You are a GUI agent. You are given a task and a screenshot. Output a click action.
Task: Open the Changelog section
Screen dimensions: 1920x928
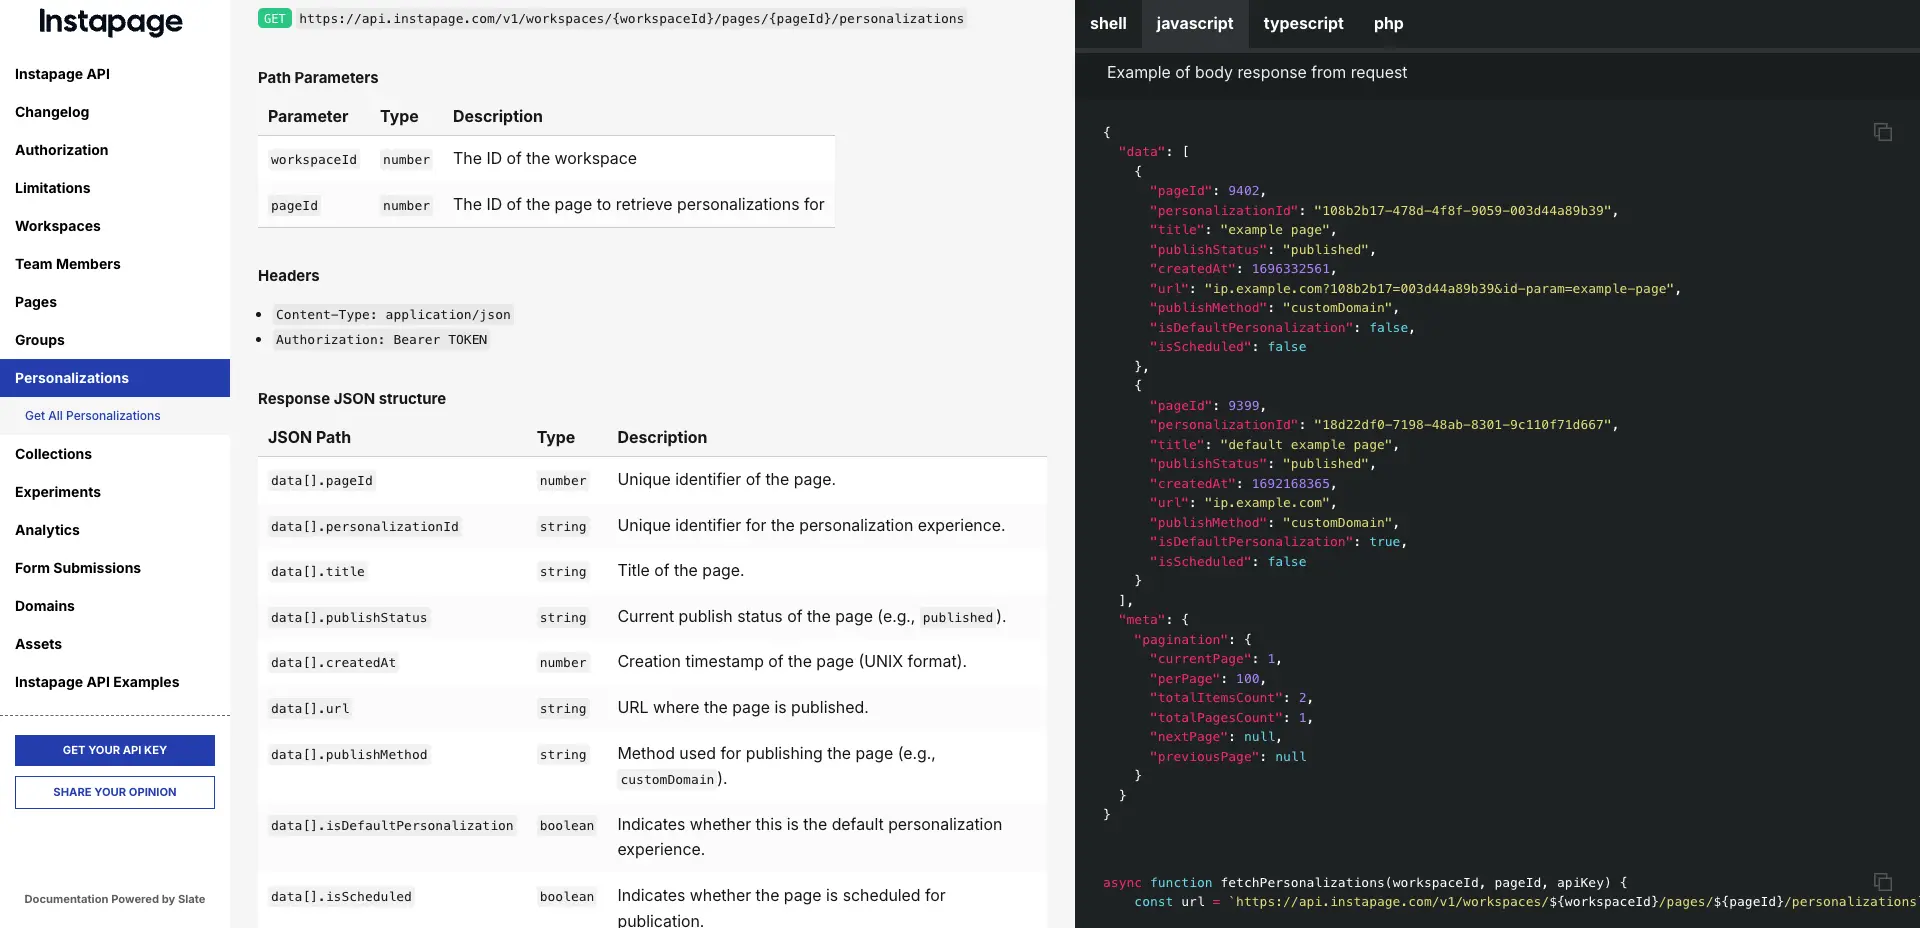pos(51,112)
